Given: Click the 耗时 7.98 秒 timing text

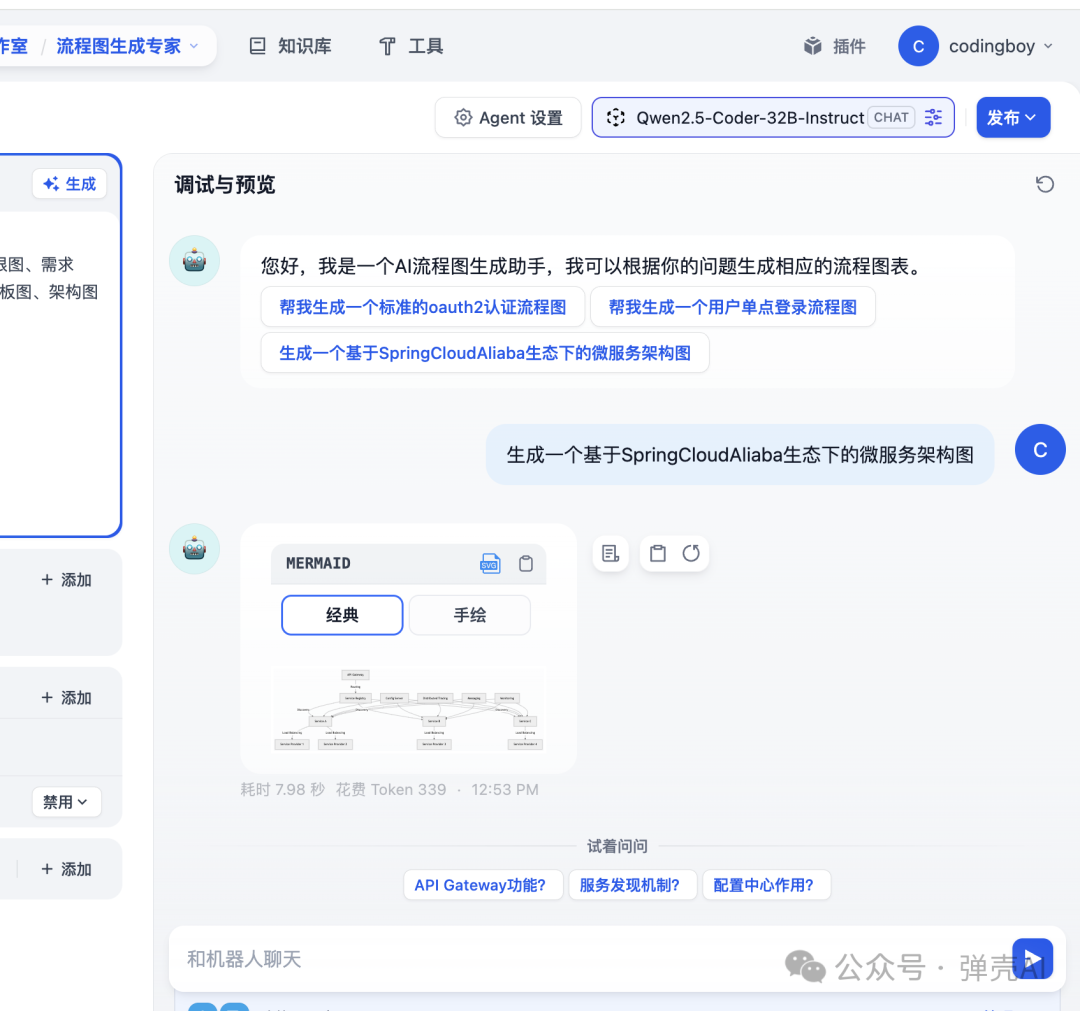Looking at the screenshot, I should coord(282,789).
